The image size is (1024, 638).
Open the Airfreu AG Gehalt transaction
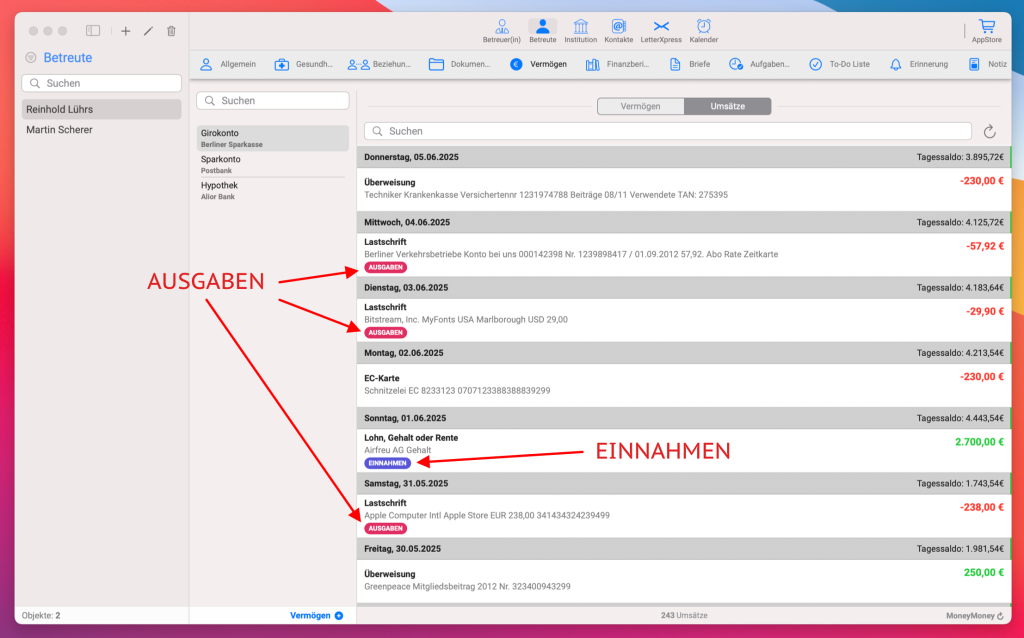tap(684, 450)
